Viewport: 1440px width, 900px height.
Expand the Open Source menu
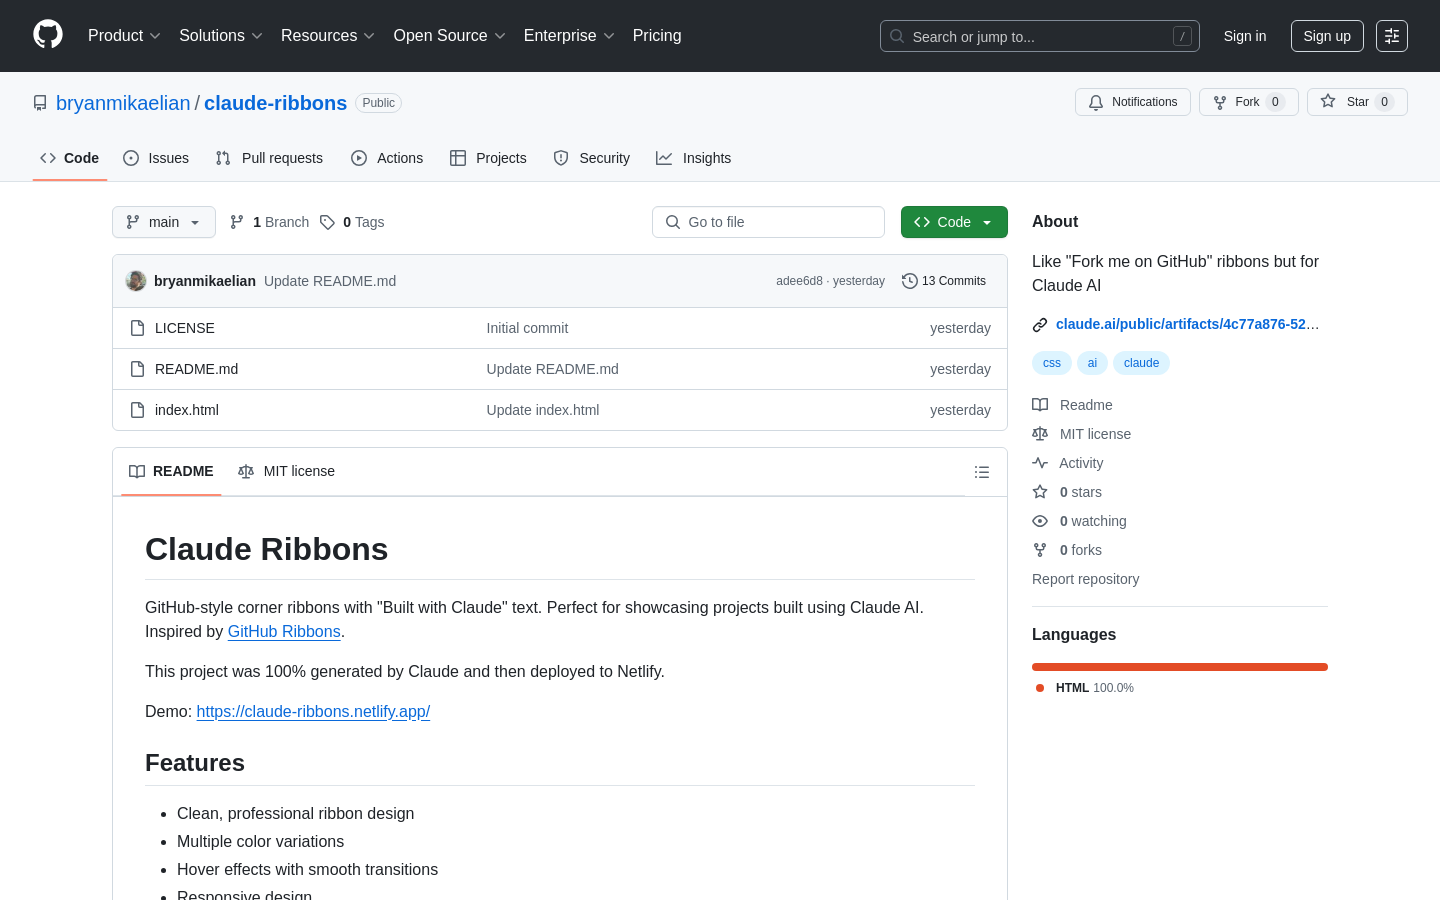click(x=450, y=36)
